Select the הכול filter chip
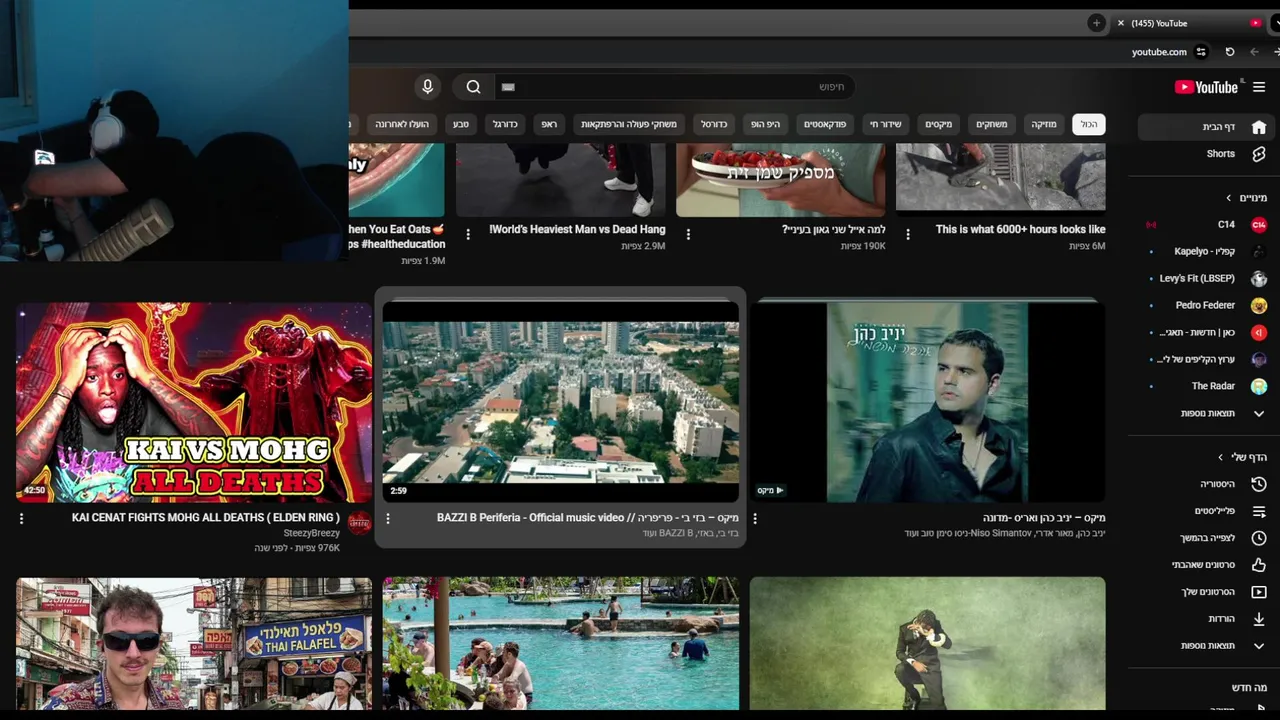Image resolution: width=1280 pixels, height=720 pixels. click(x=1088, y=124)
